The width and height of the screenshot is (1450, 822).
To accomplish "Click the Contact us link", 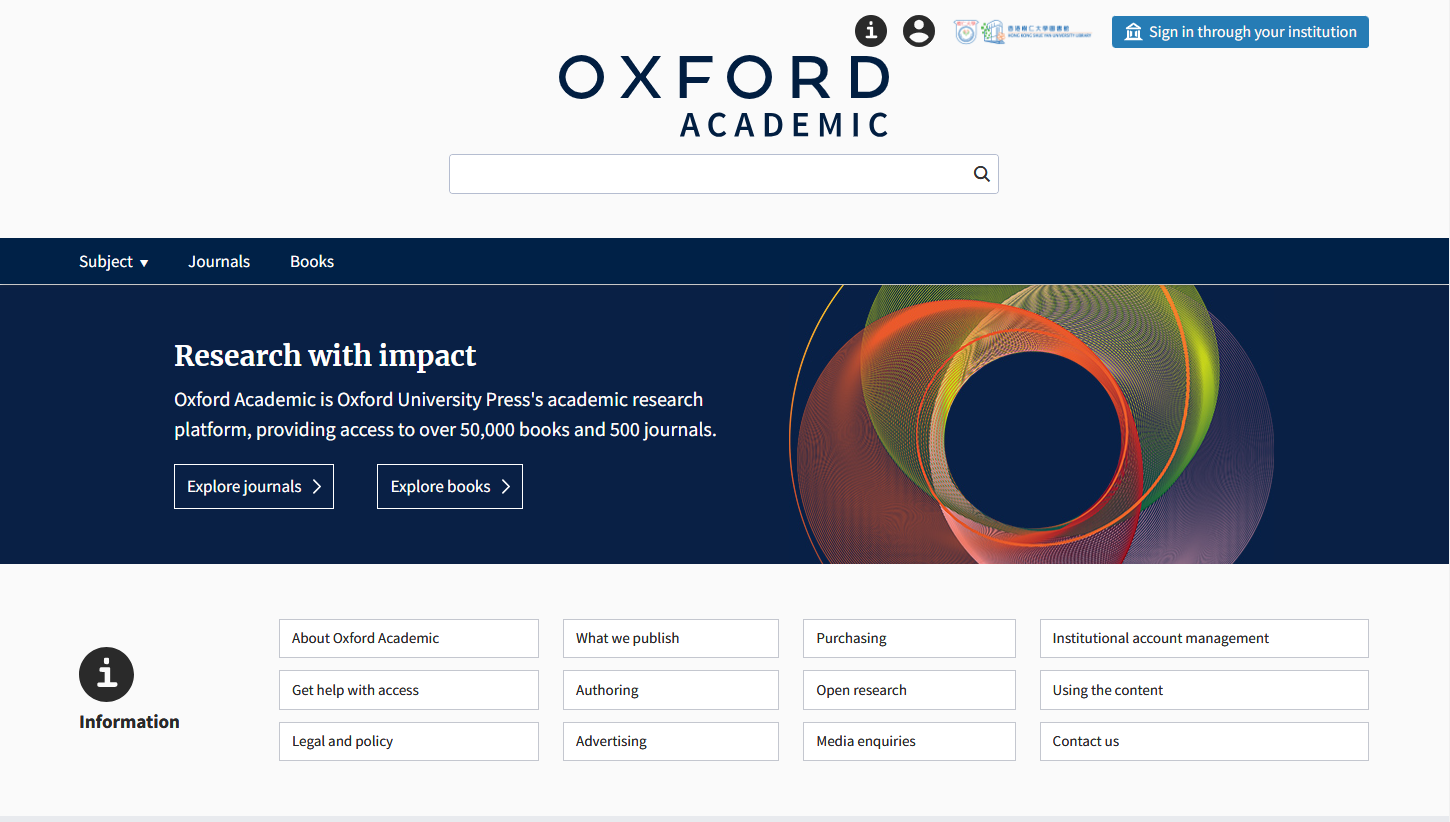I will (x=1204, y=741).
